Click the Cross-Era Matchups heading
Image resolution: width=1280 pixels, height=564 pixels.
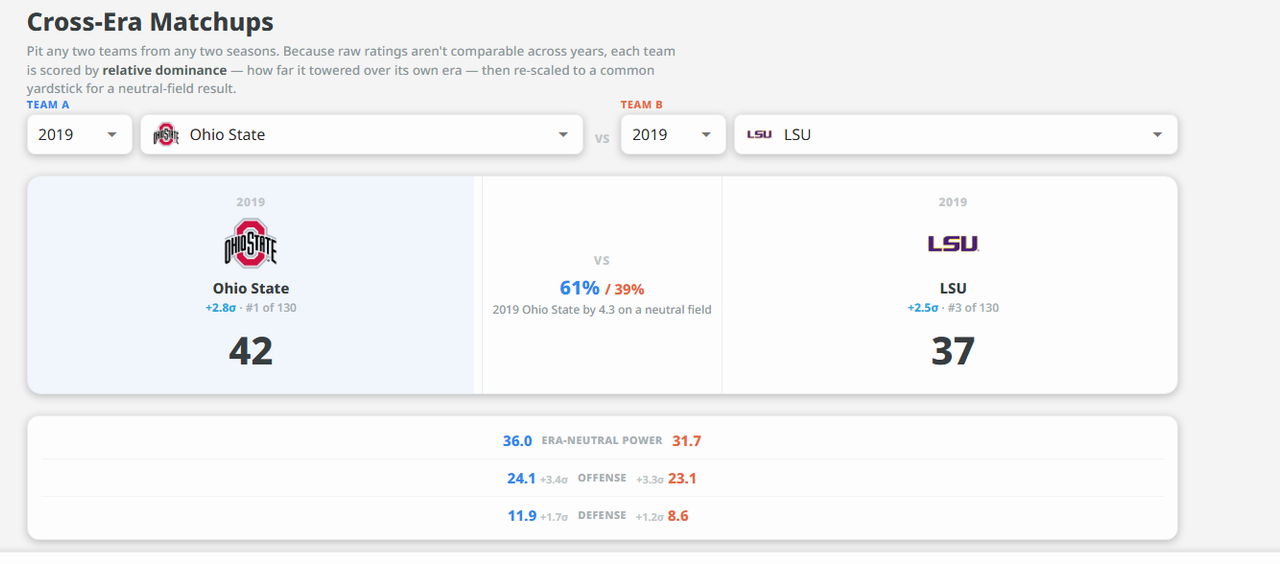click(150, 22)
